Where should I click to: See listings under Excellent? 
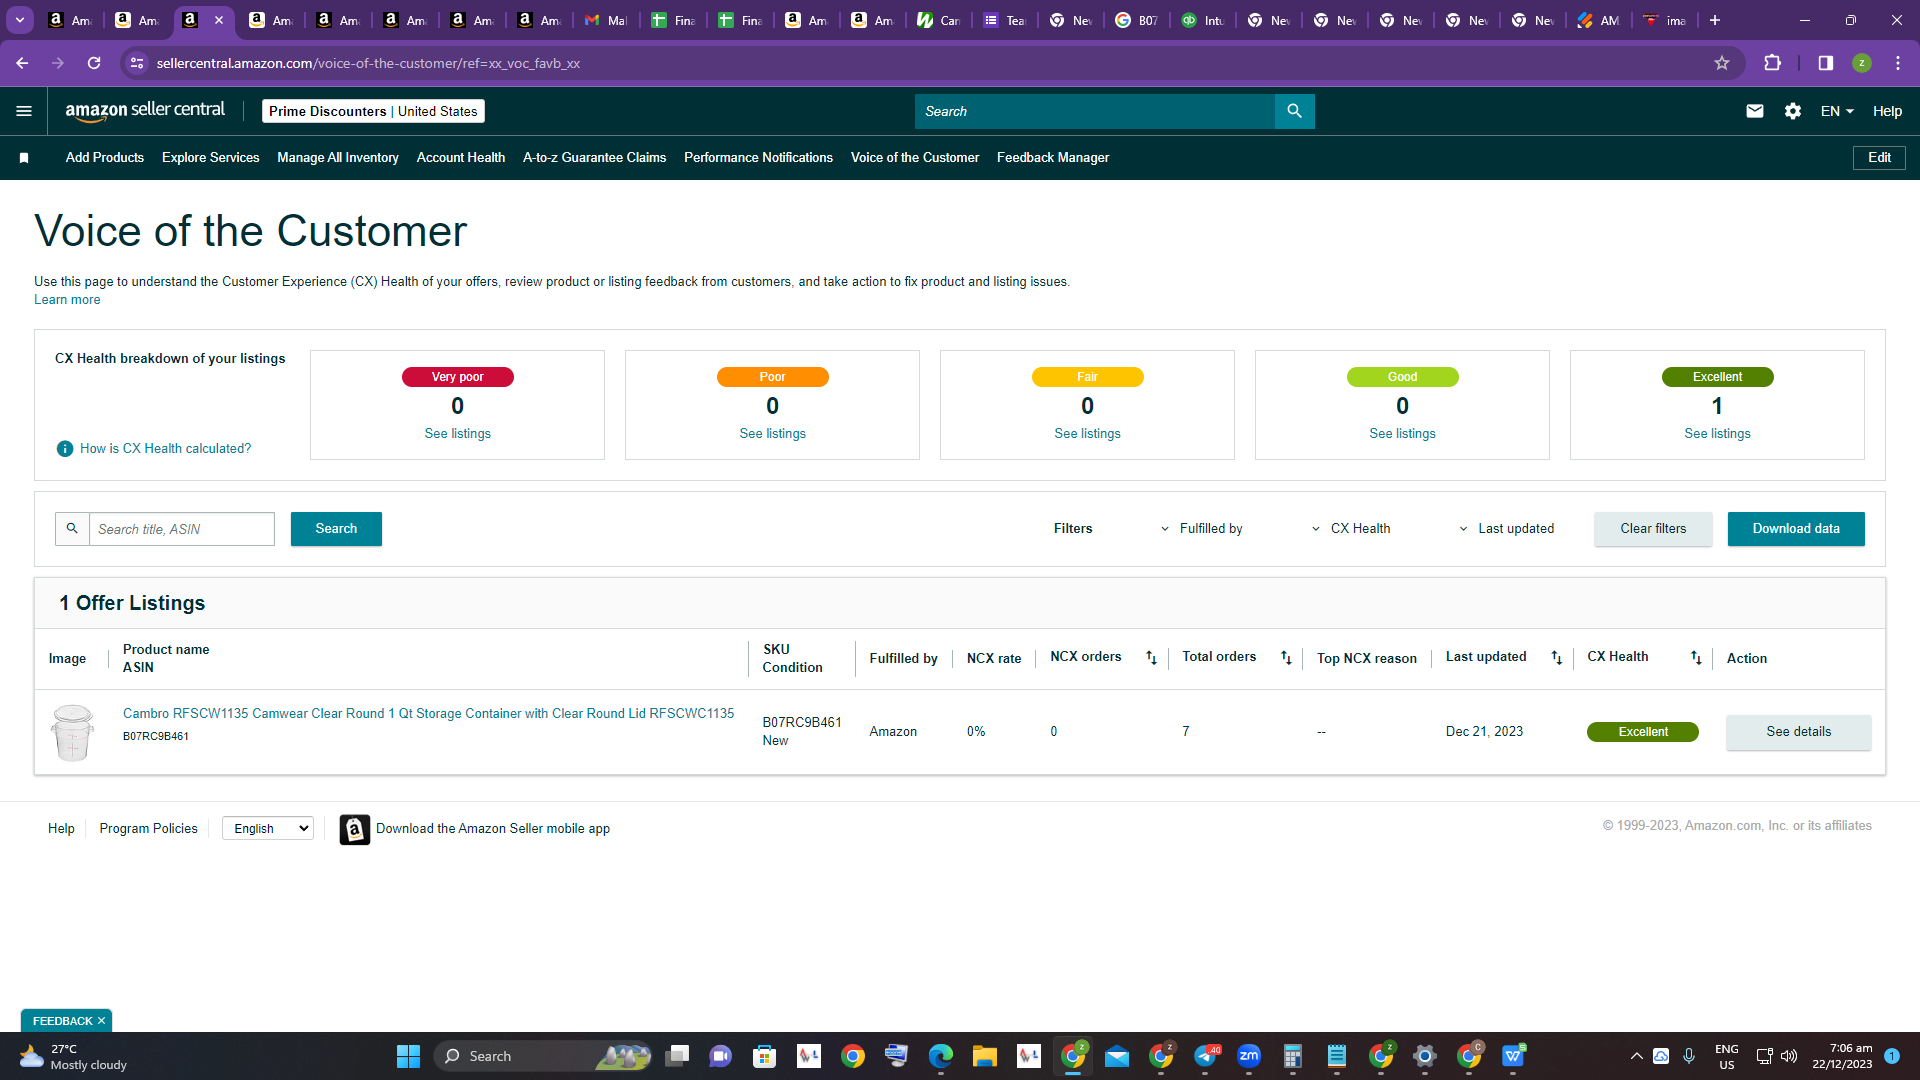(x=1717, y=434)
